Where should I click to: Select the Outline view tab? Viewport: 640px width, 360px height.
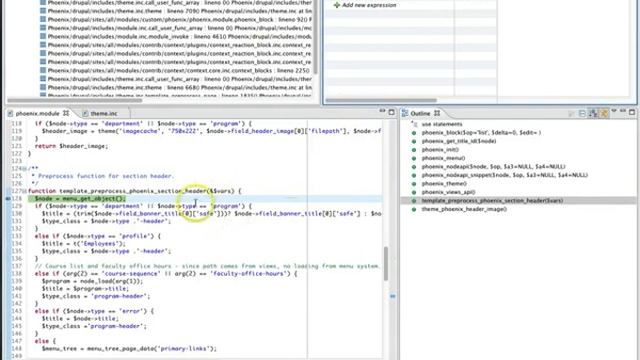420,113
